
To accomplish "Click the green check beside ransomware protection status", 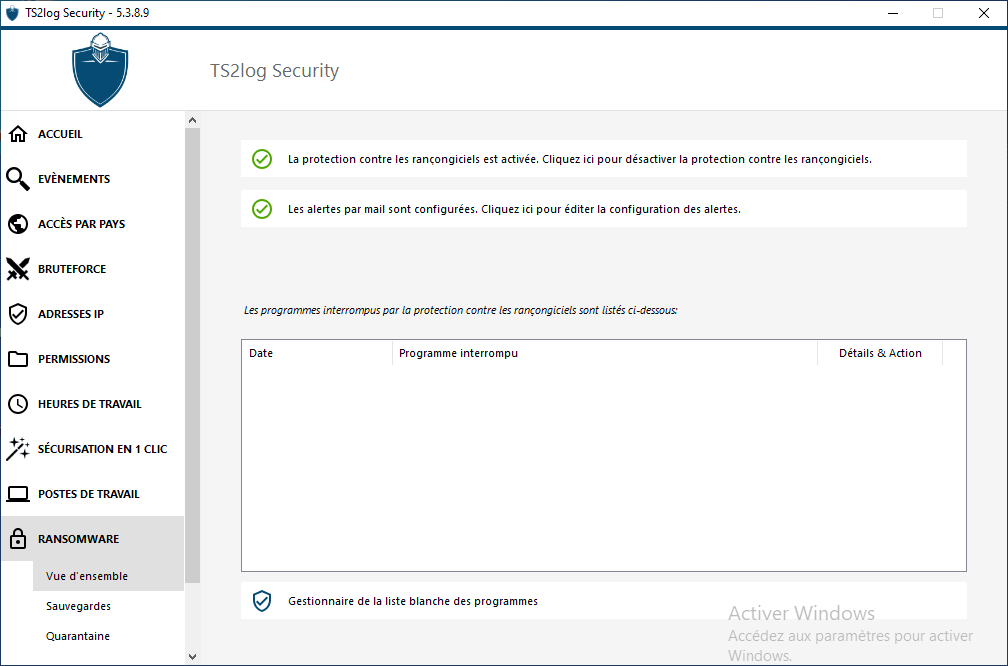I will pyautogui.click(x=262, y=159).
